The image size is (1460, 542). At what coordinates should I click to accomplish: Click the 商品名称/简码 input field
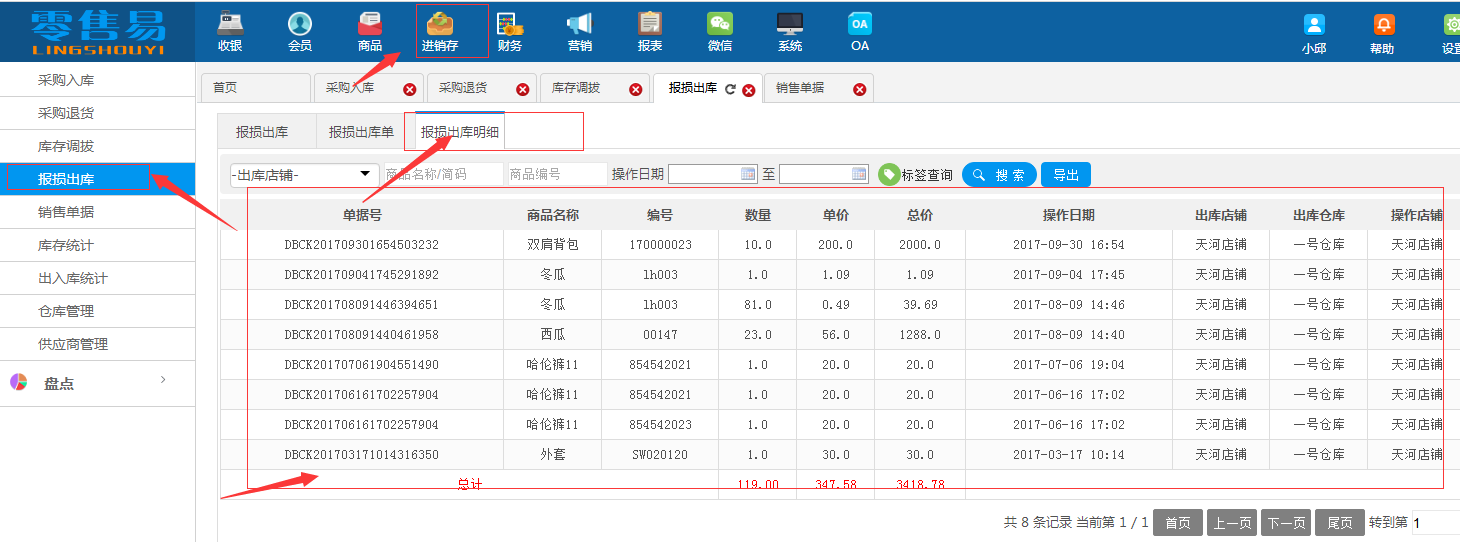[444, 174]
